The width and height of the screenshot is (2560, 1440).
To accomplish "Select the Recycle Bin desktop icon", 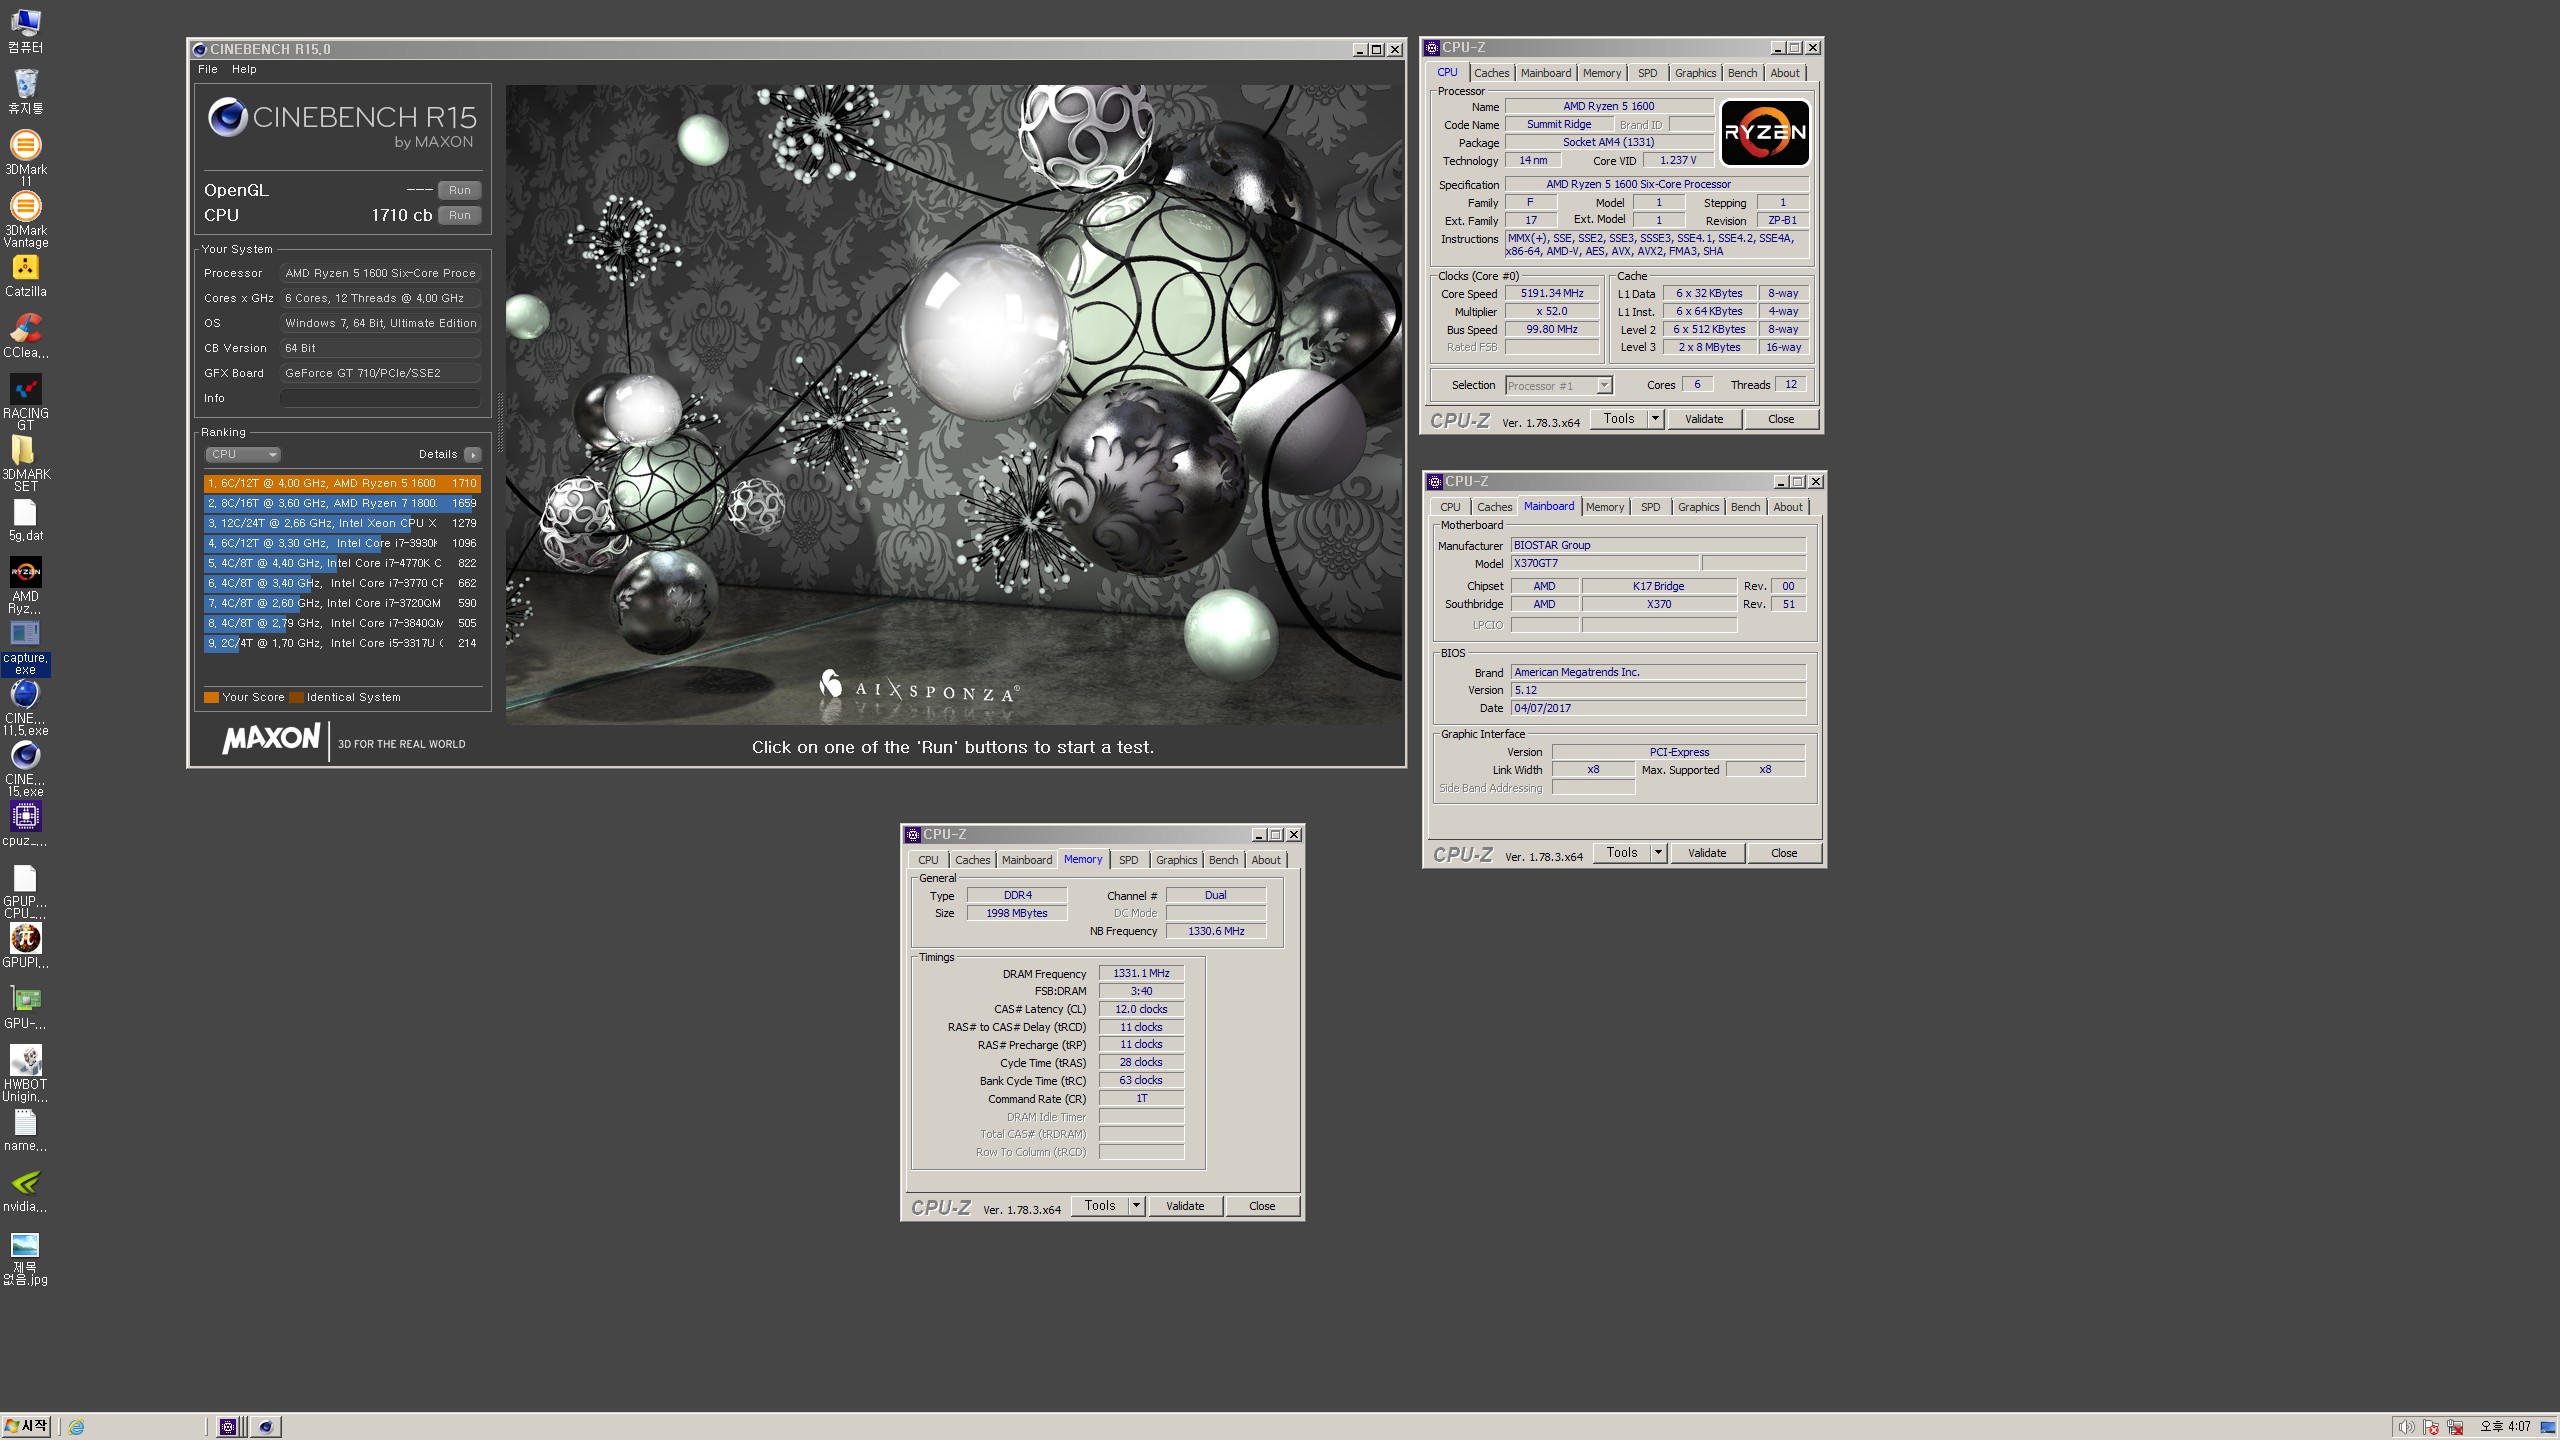I will coord(25,91).
